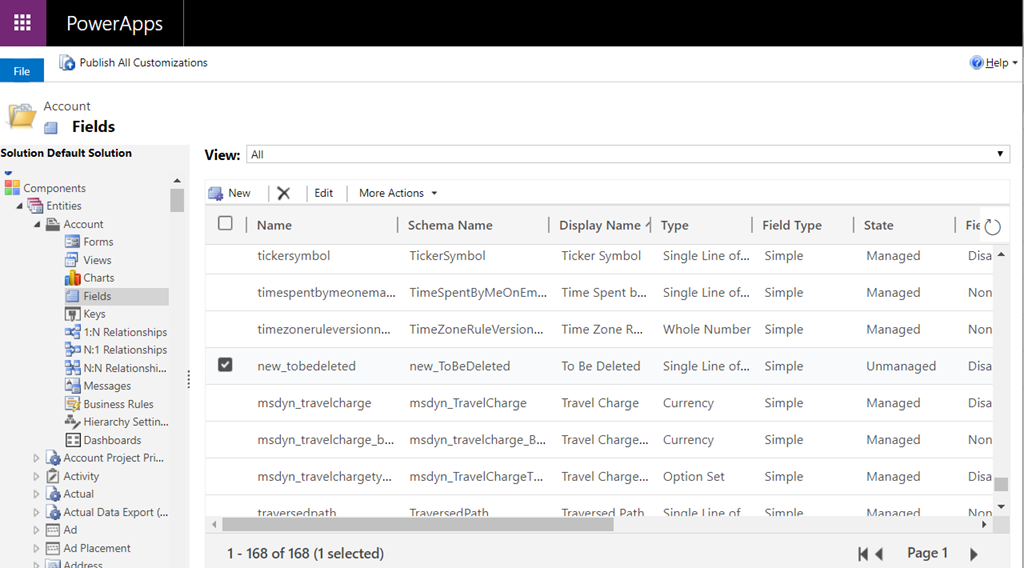Go to next page arrow
Image resolution: width=1024 pixels, height=568 pixels.
[974, 554]
